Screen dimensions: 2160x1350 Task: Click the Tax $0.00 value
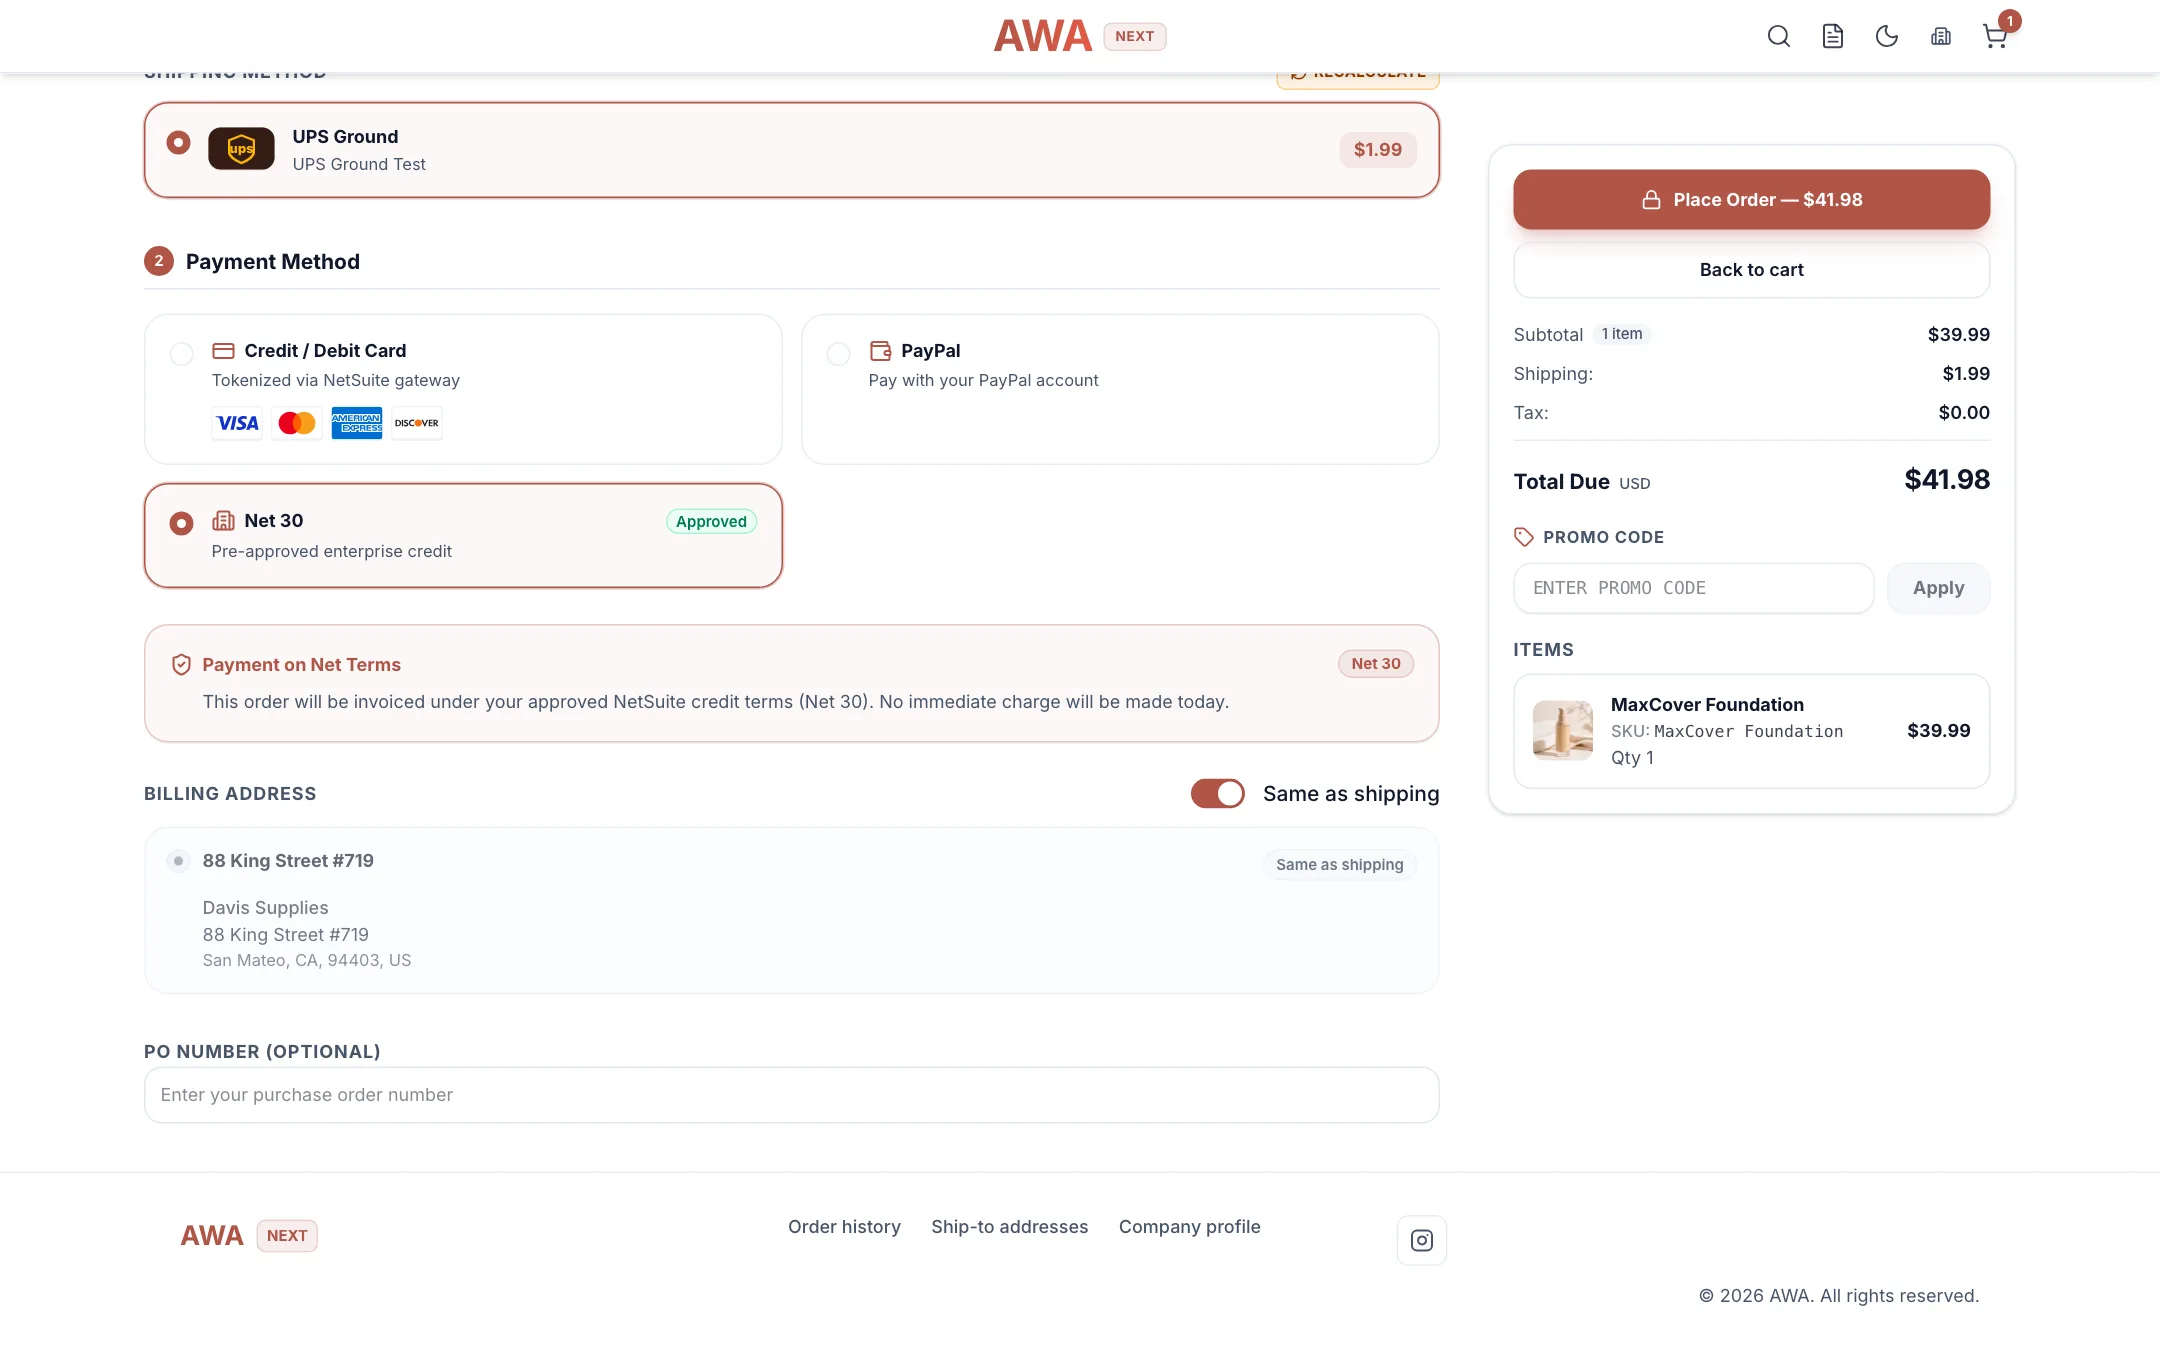(1963, 413)
